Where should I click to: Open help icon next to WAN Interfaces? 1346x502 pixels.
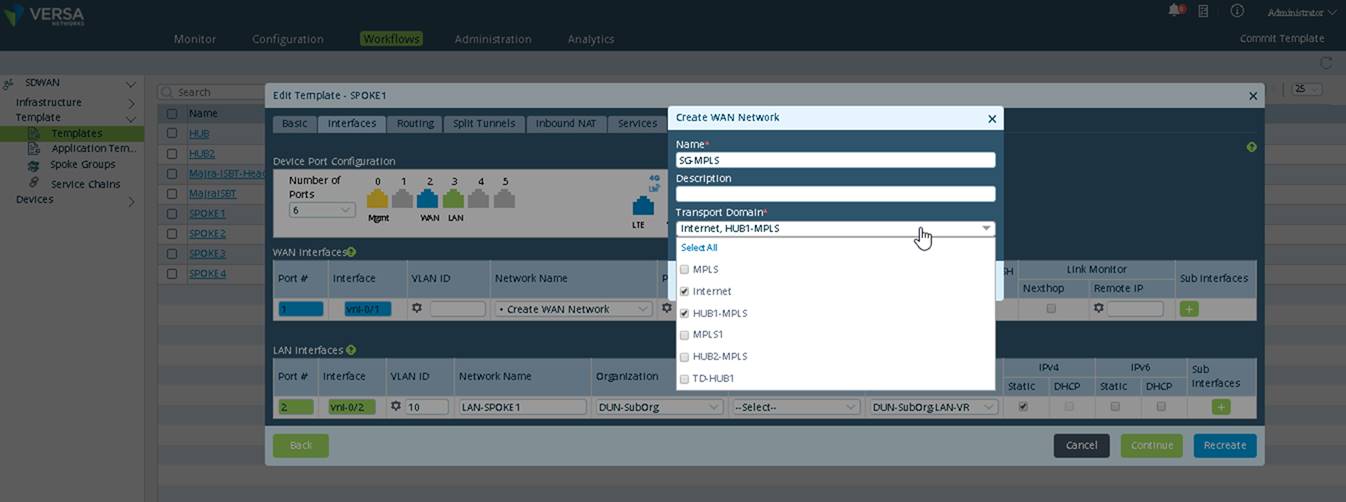pos(351,252)
